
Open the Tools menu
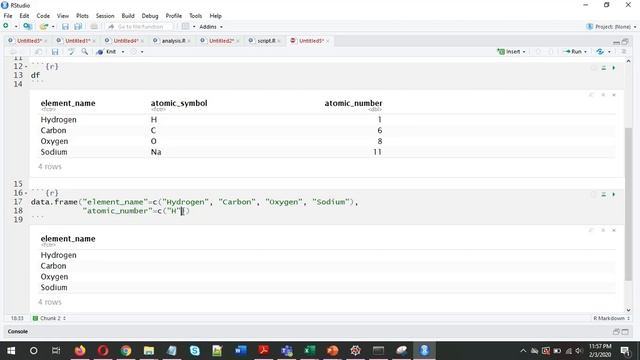pyautogui.click(x=196, y=16)
